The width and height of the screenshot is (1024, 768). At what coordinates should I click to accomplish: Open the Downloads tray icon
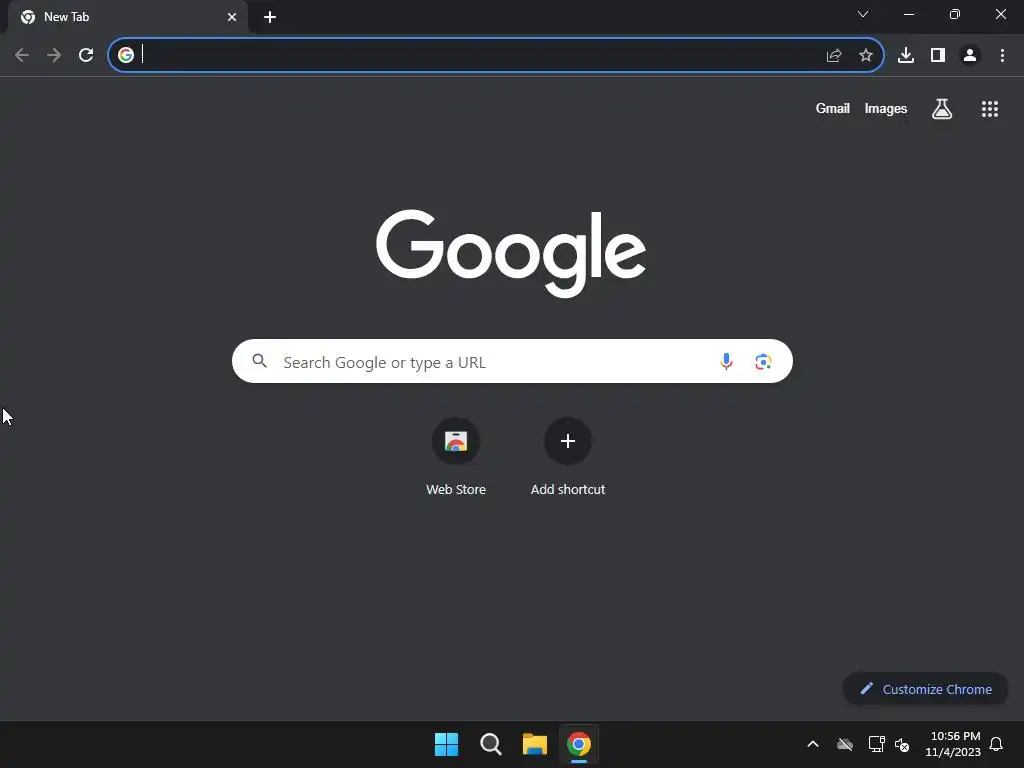click(905, 56)
